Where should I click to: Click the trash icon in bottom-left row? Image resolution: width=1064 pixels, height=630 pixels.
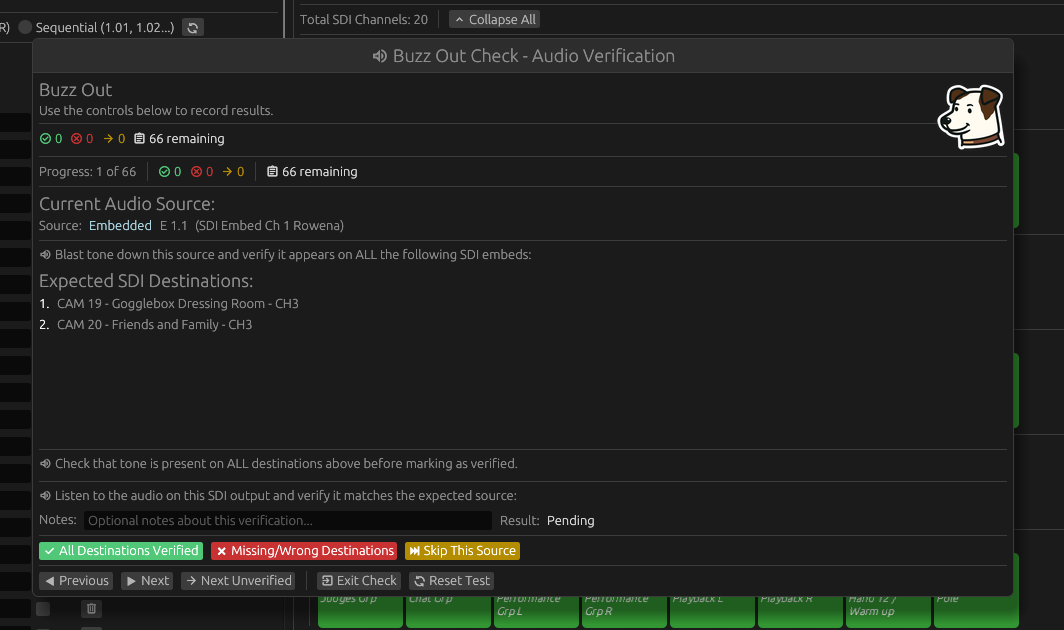click(x=91, y=609)
